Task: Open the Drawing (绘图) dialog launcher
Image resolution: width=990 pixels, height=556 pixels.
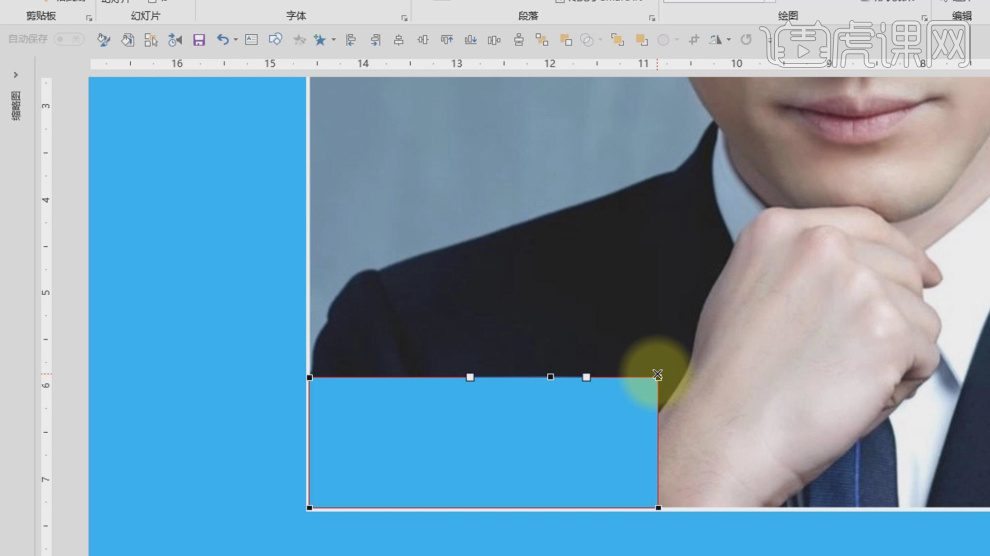Action: click(924, 18)
